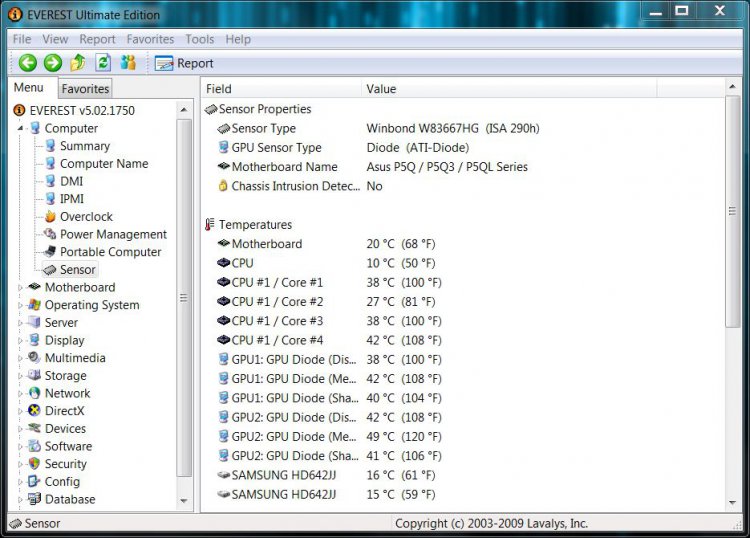This screenshot has height=538, width=750.
Task: Click scroll-down arrow of the details pane
Action: (732, 502)
